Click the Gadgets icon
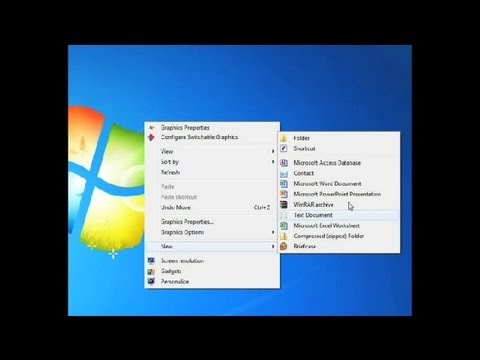The image size is (480, 360). point(151,271)
